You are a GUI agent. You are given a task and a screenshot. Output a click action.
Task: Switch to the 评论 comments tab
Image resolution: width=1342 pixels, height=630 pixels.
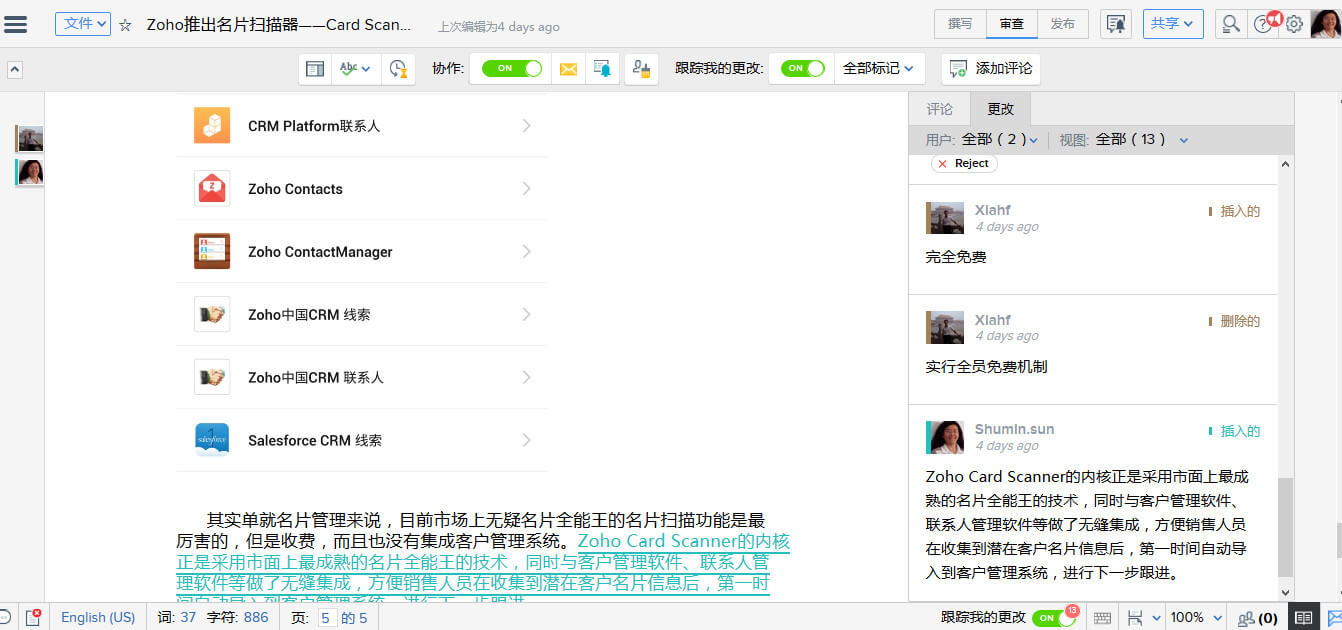coord(940,109)
